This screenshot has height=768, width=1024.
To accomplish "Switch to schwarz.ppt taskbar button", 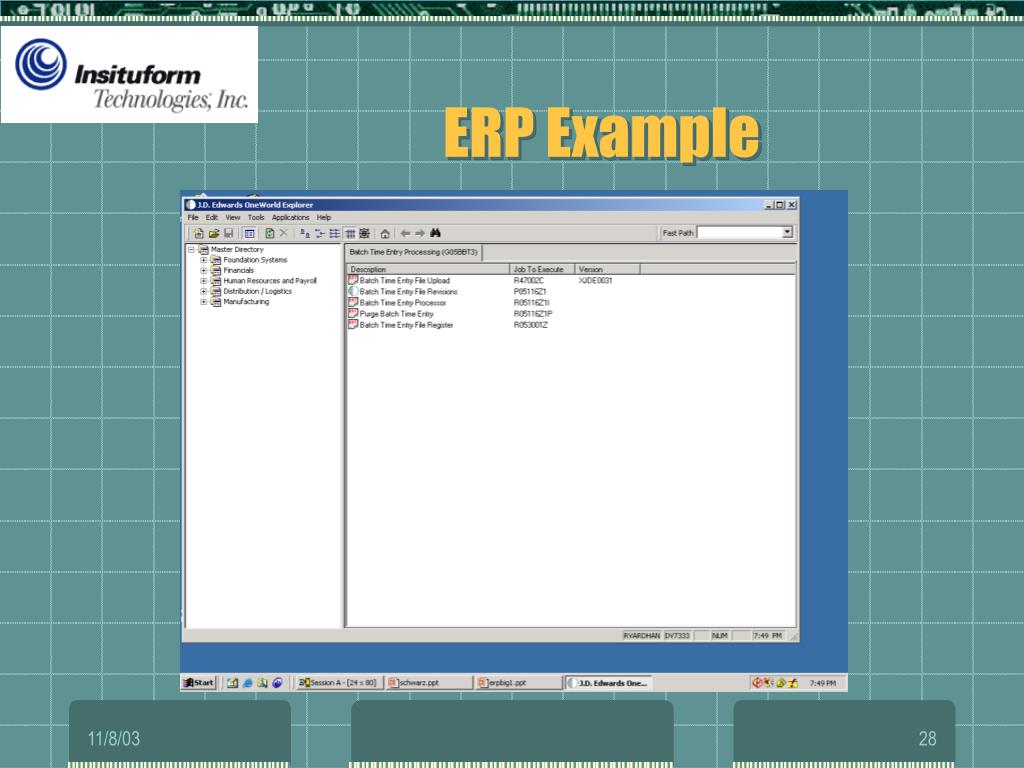I will [428, 682].
